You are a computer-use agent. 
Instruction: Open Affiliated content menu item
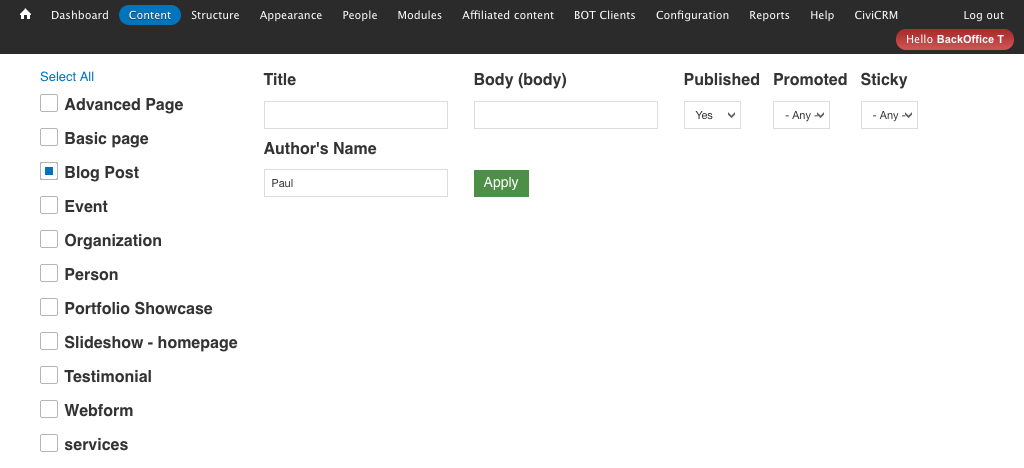click(508, 15)
